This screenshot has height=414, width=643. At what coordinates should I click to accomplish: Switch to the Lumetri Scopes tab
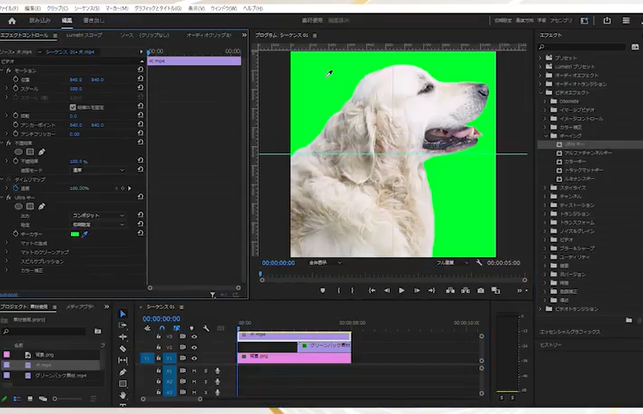coord(82,34)
